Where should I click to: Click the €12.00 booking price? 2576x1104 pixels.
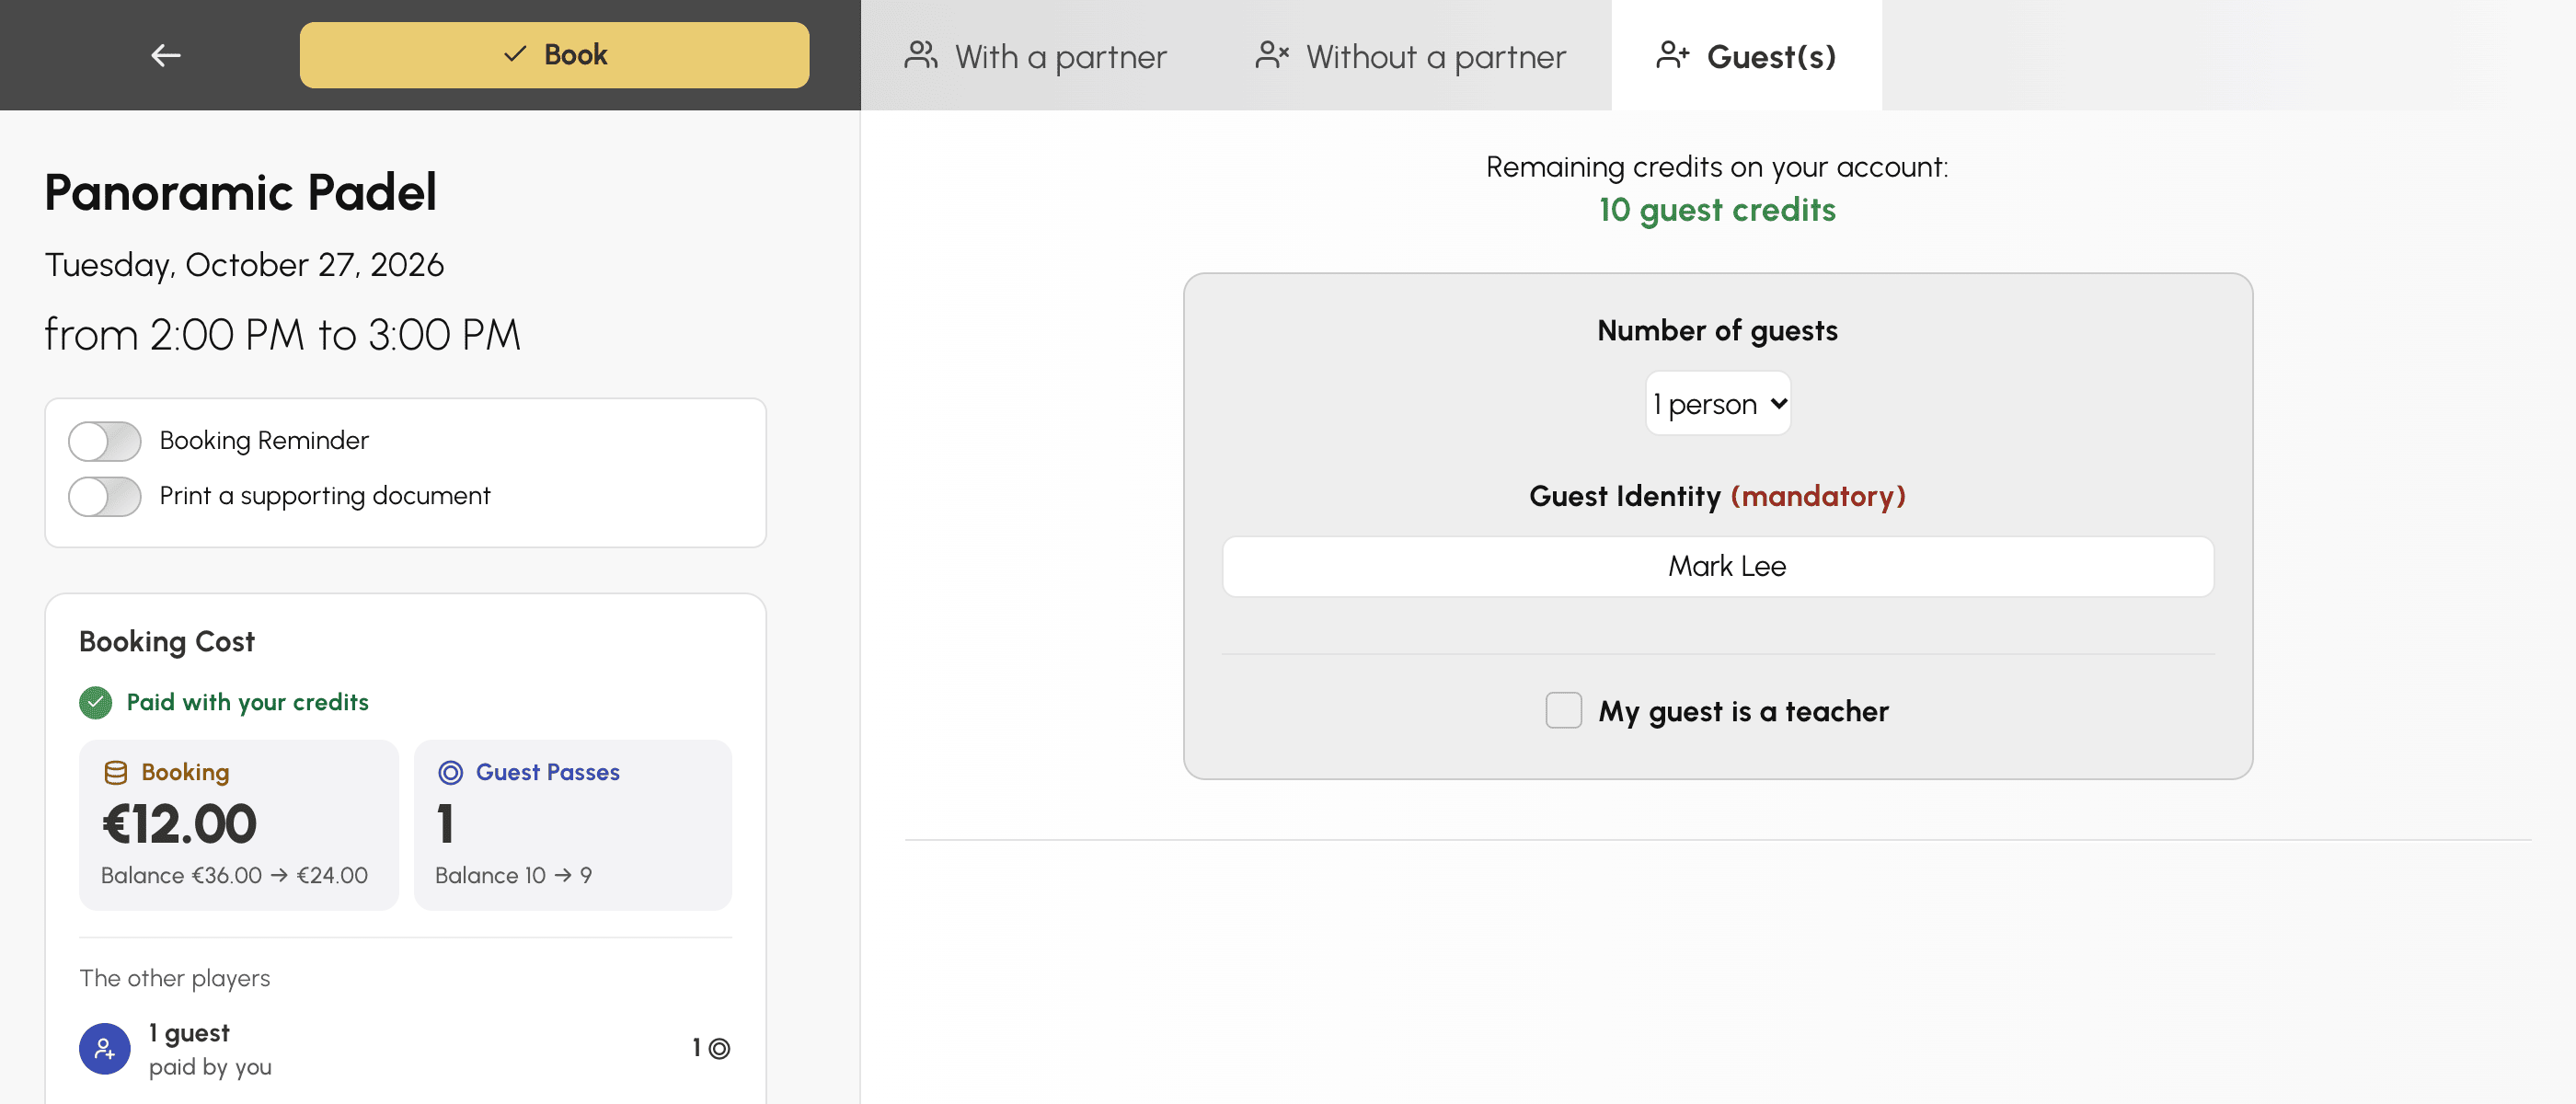pos(179,824)
